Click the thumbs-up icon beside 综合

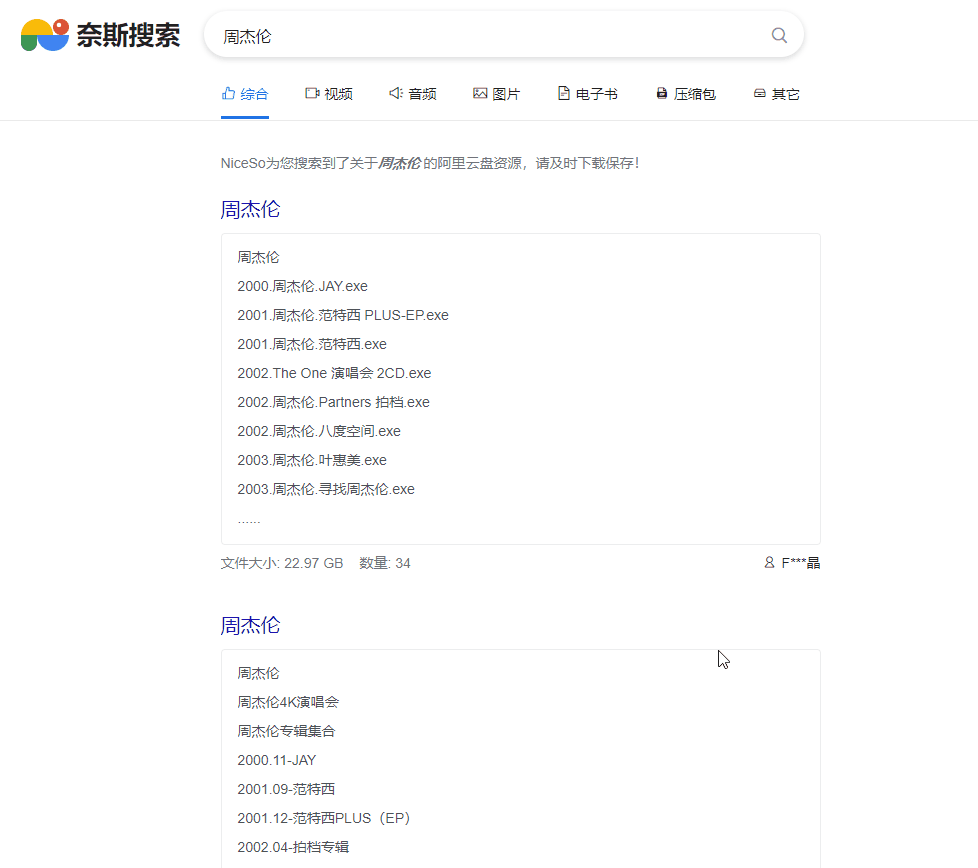pos(228,94)
